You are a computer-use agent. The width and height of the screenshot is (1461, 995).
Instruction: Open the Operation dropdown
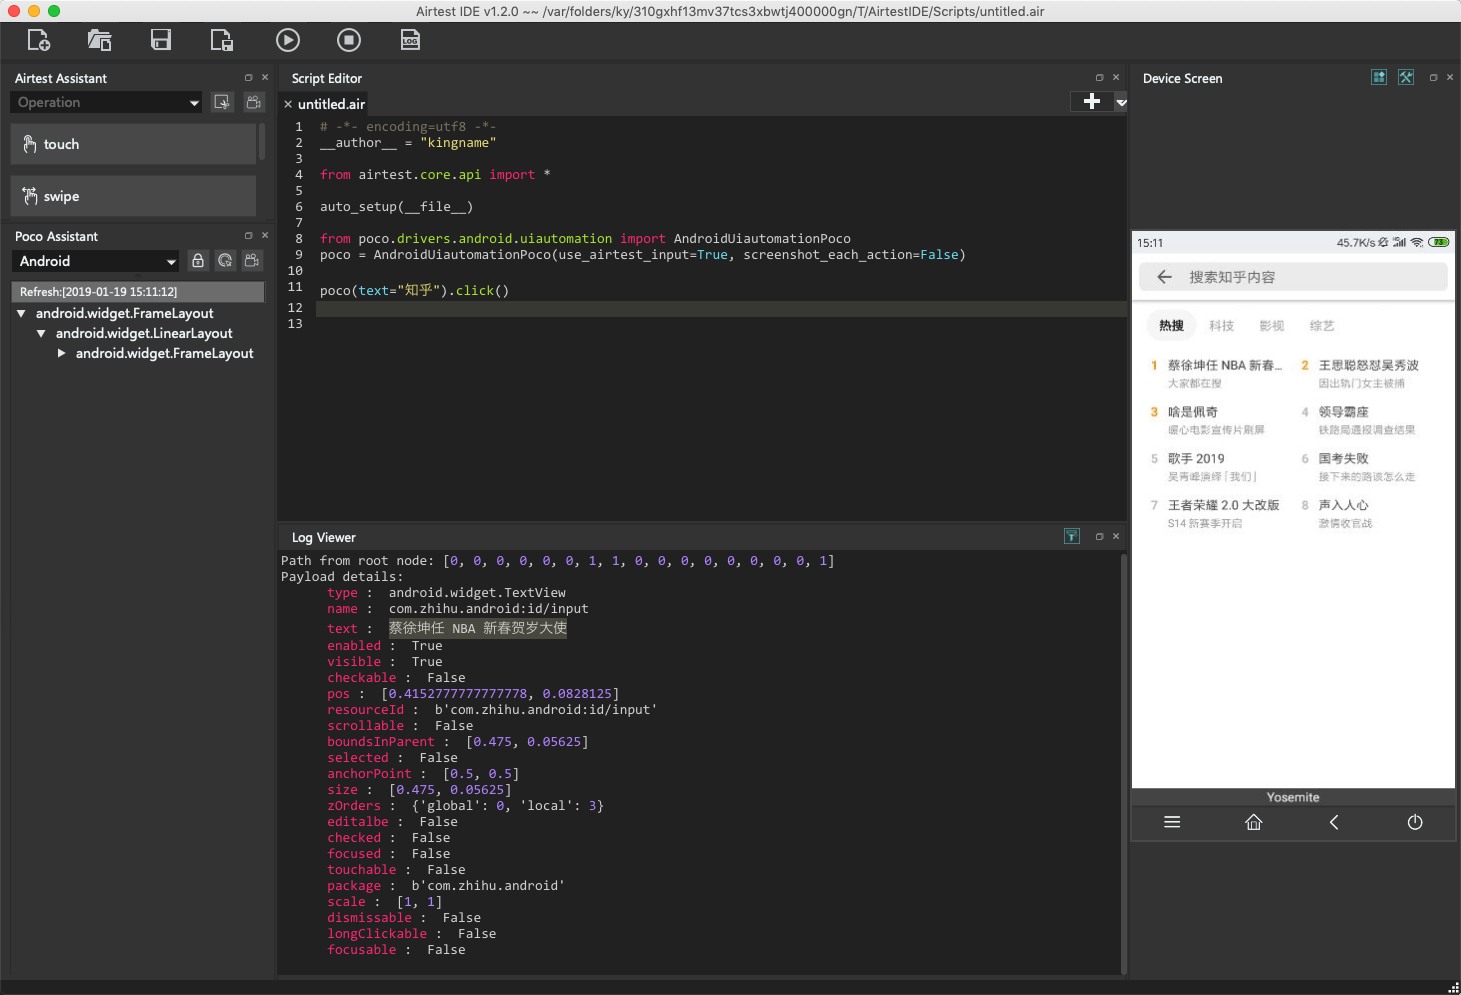106,102
